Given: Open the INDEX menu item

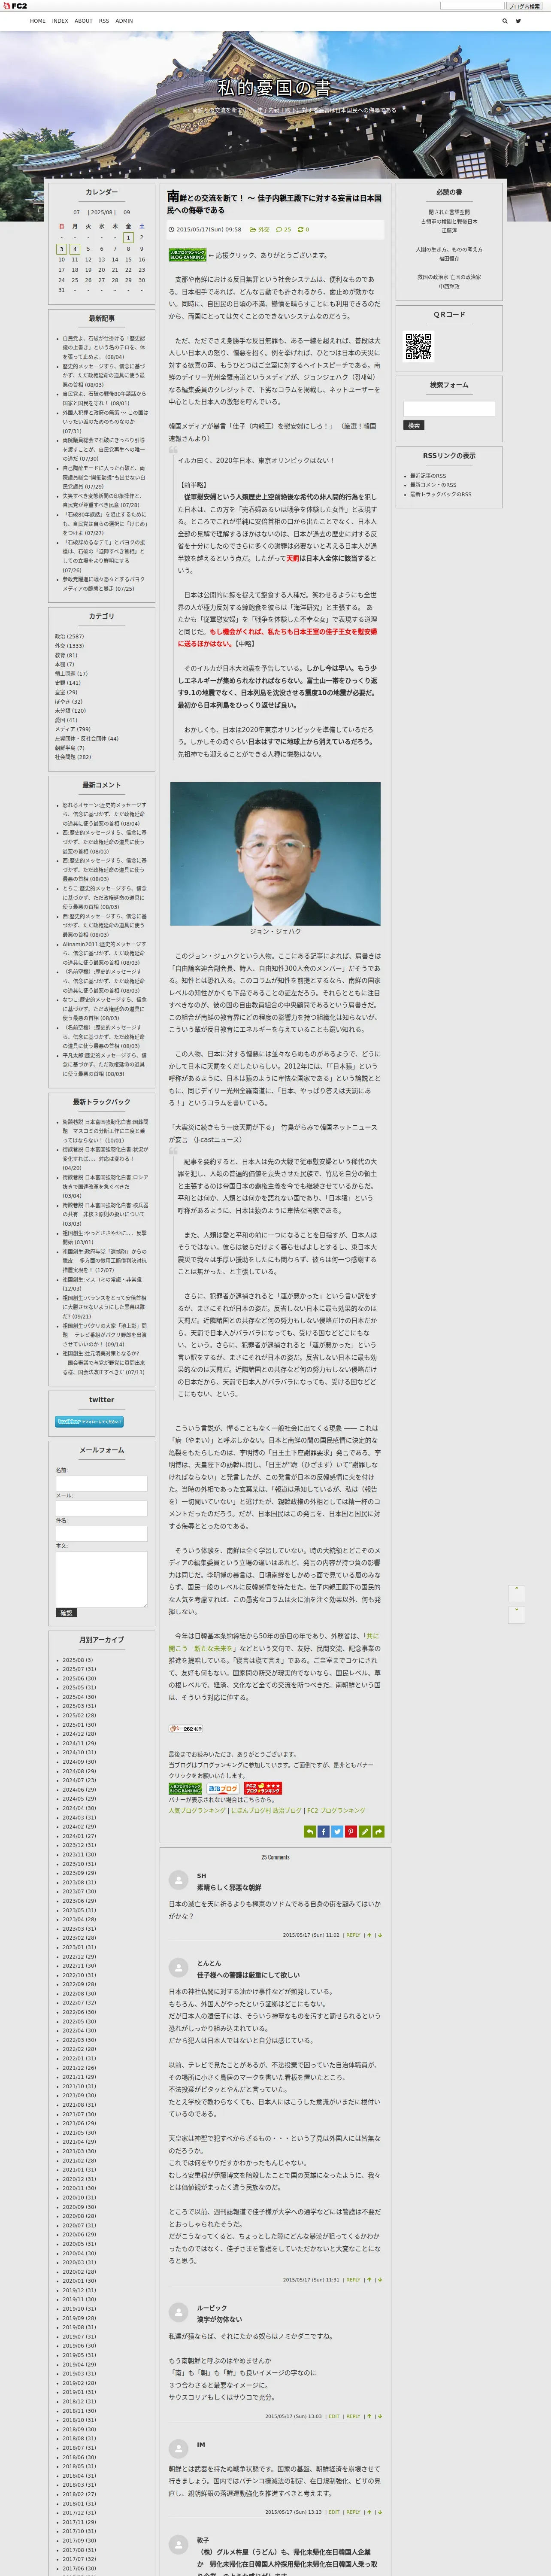Looking at the screenshot, I should (x=60, y=20).
